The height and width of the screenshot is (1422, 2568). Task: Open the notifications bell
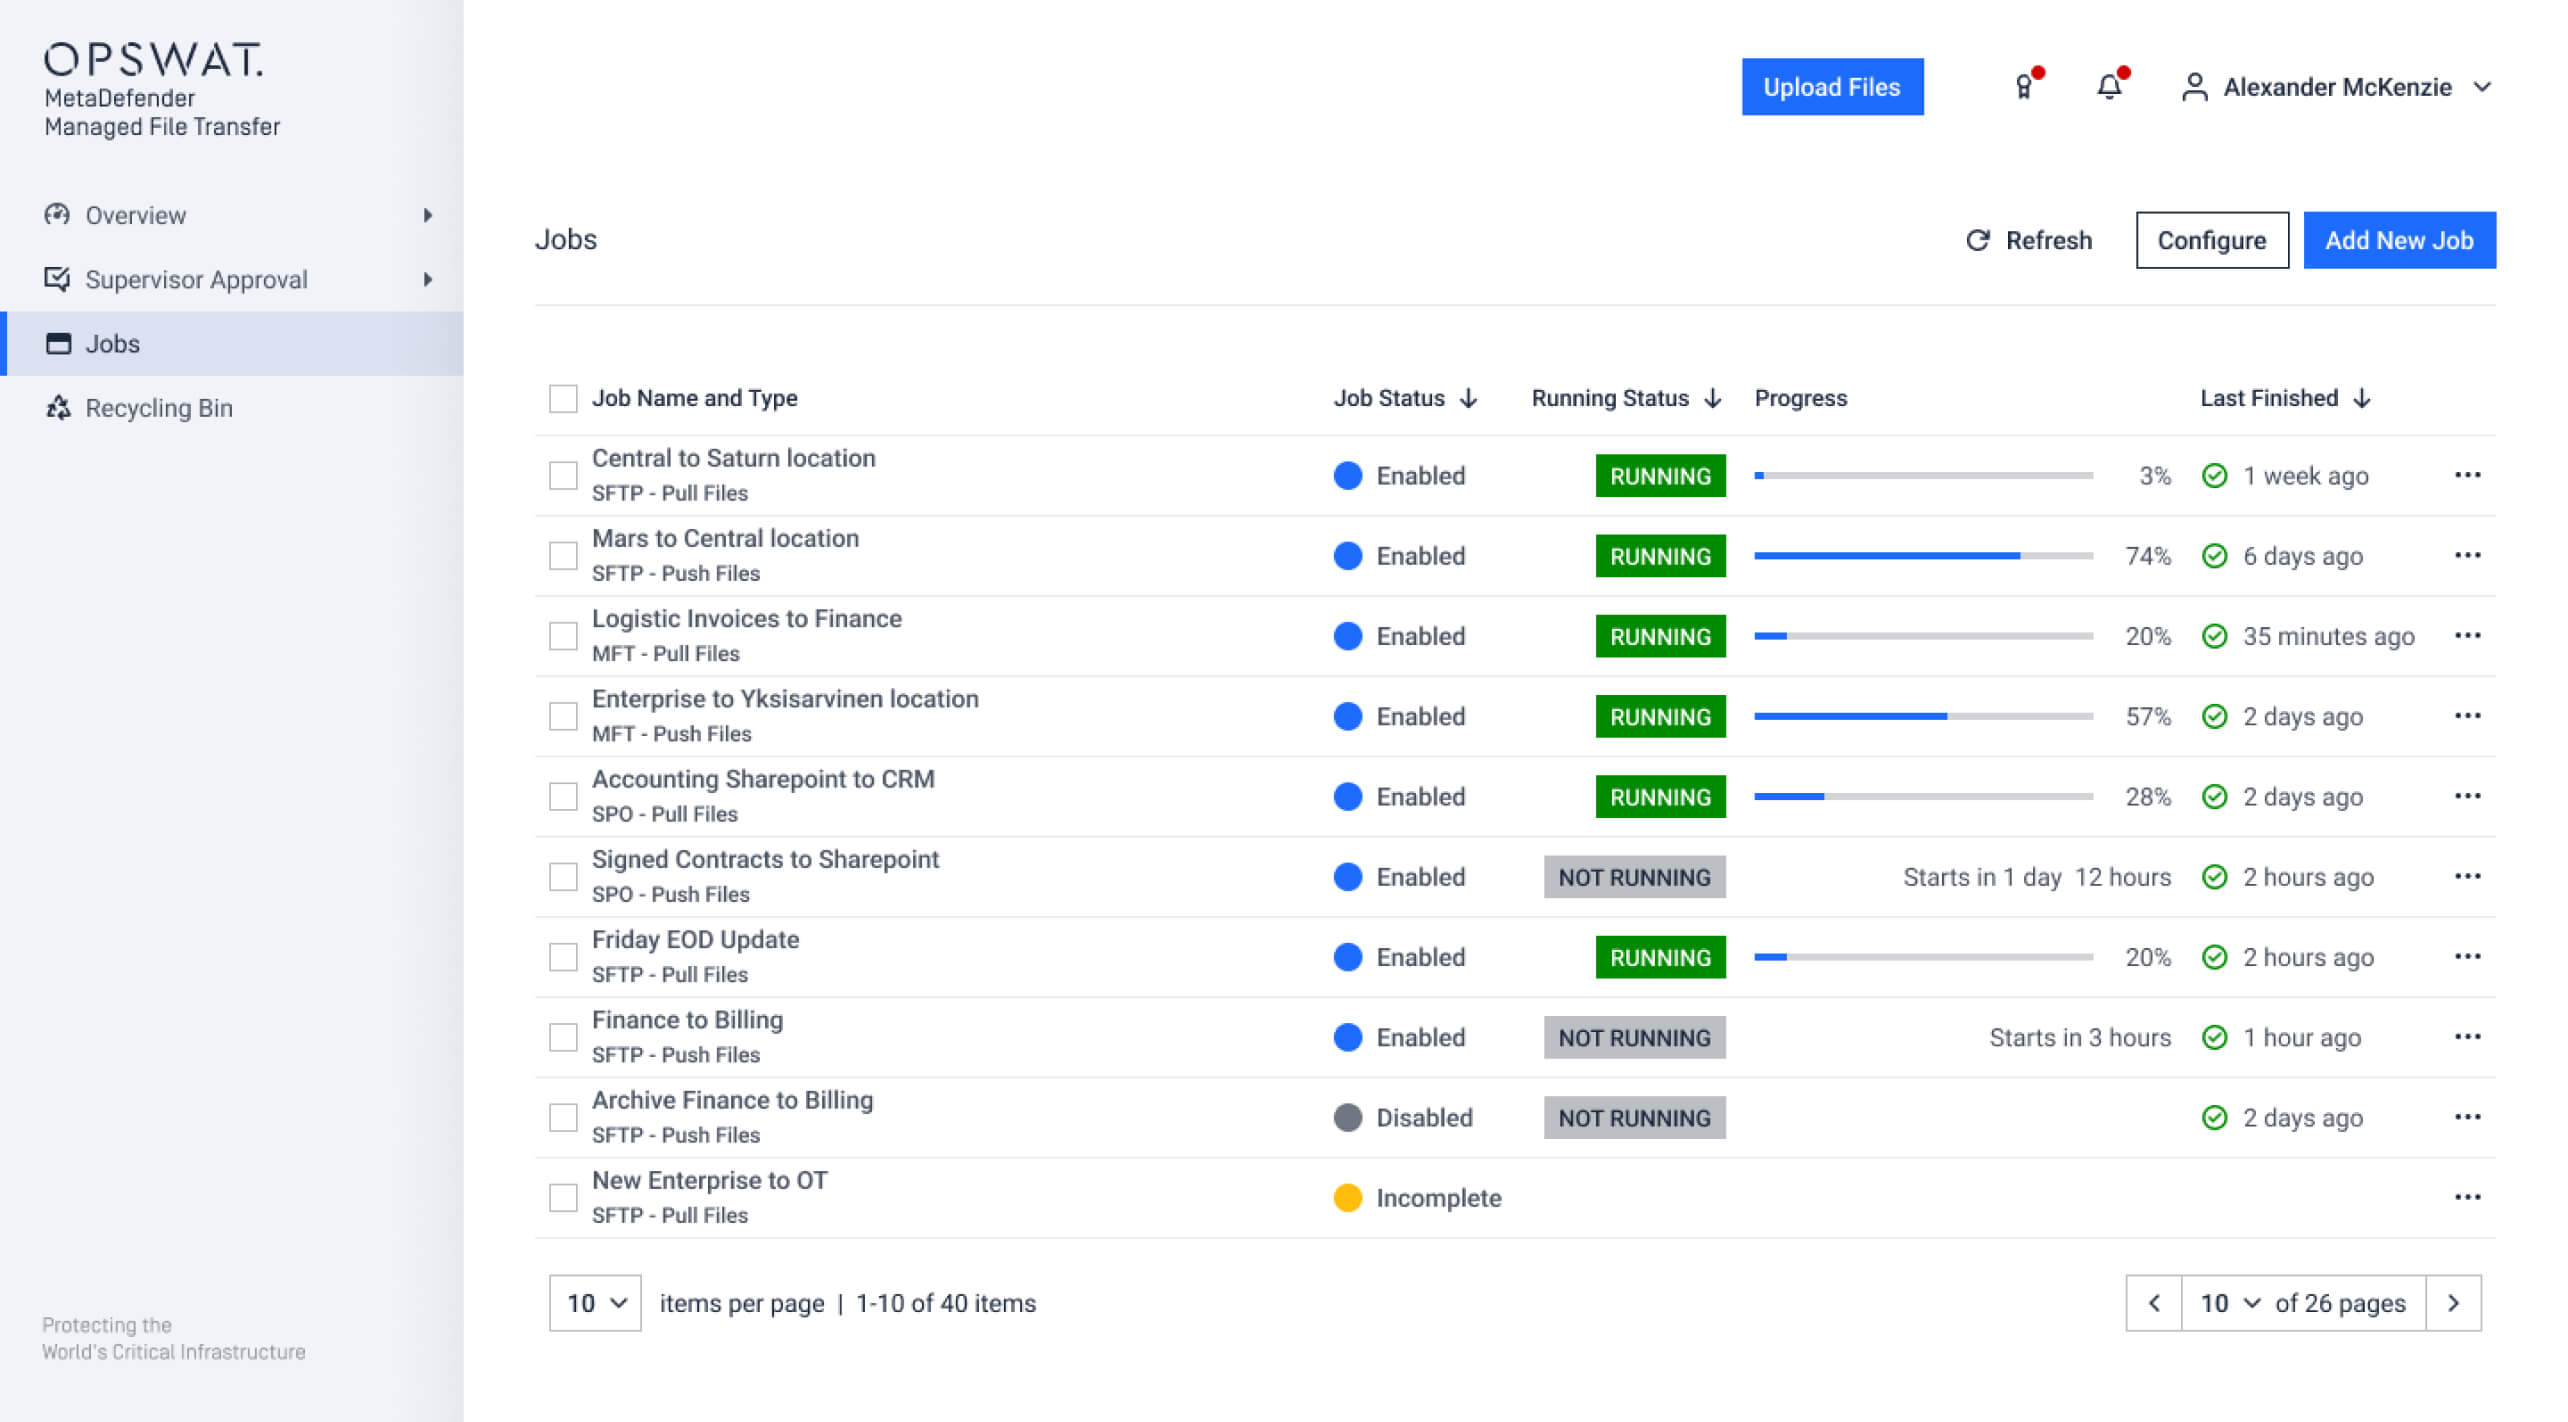[2110, 87]
